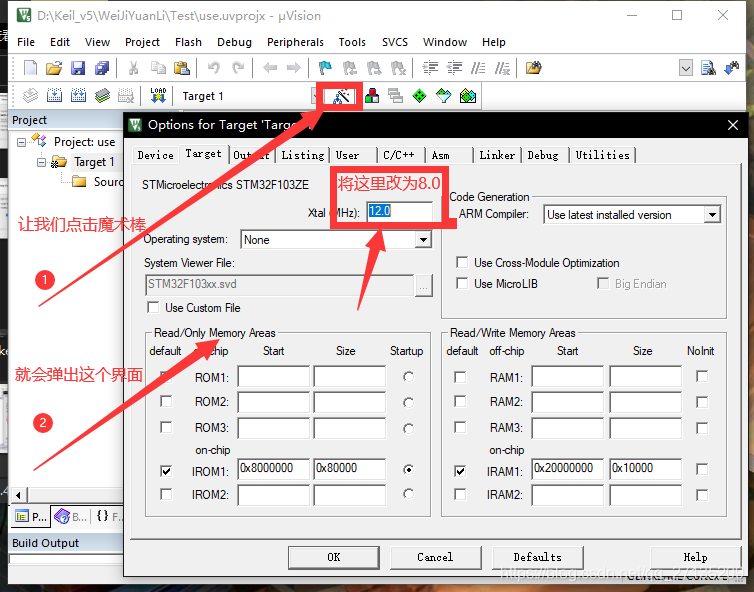Viewport: 754px width, 592px height.
Task: Click the Find in Files icon
Action: pyautogui.click(x=533, y=68)
